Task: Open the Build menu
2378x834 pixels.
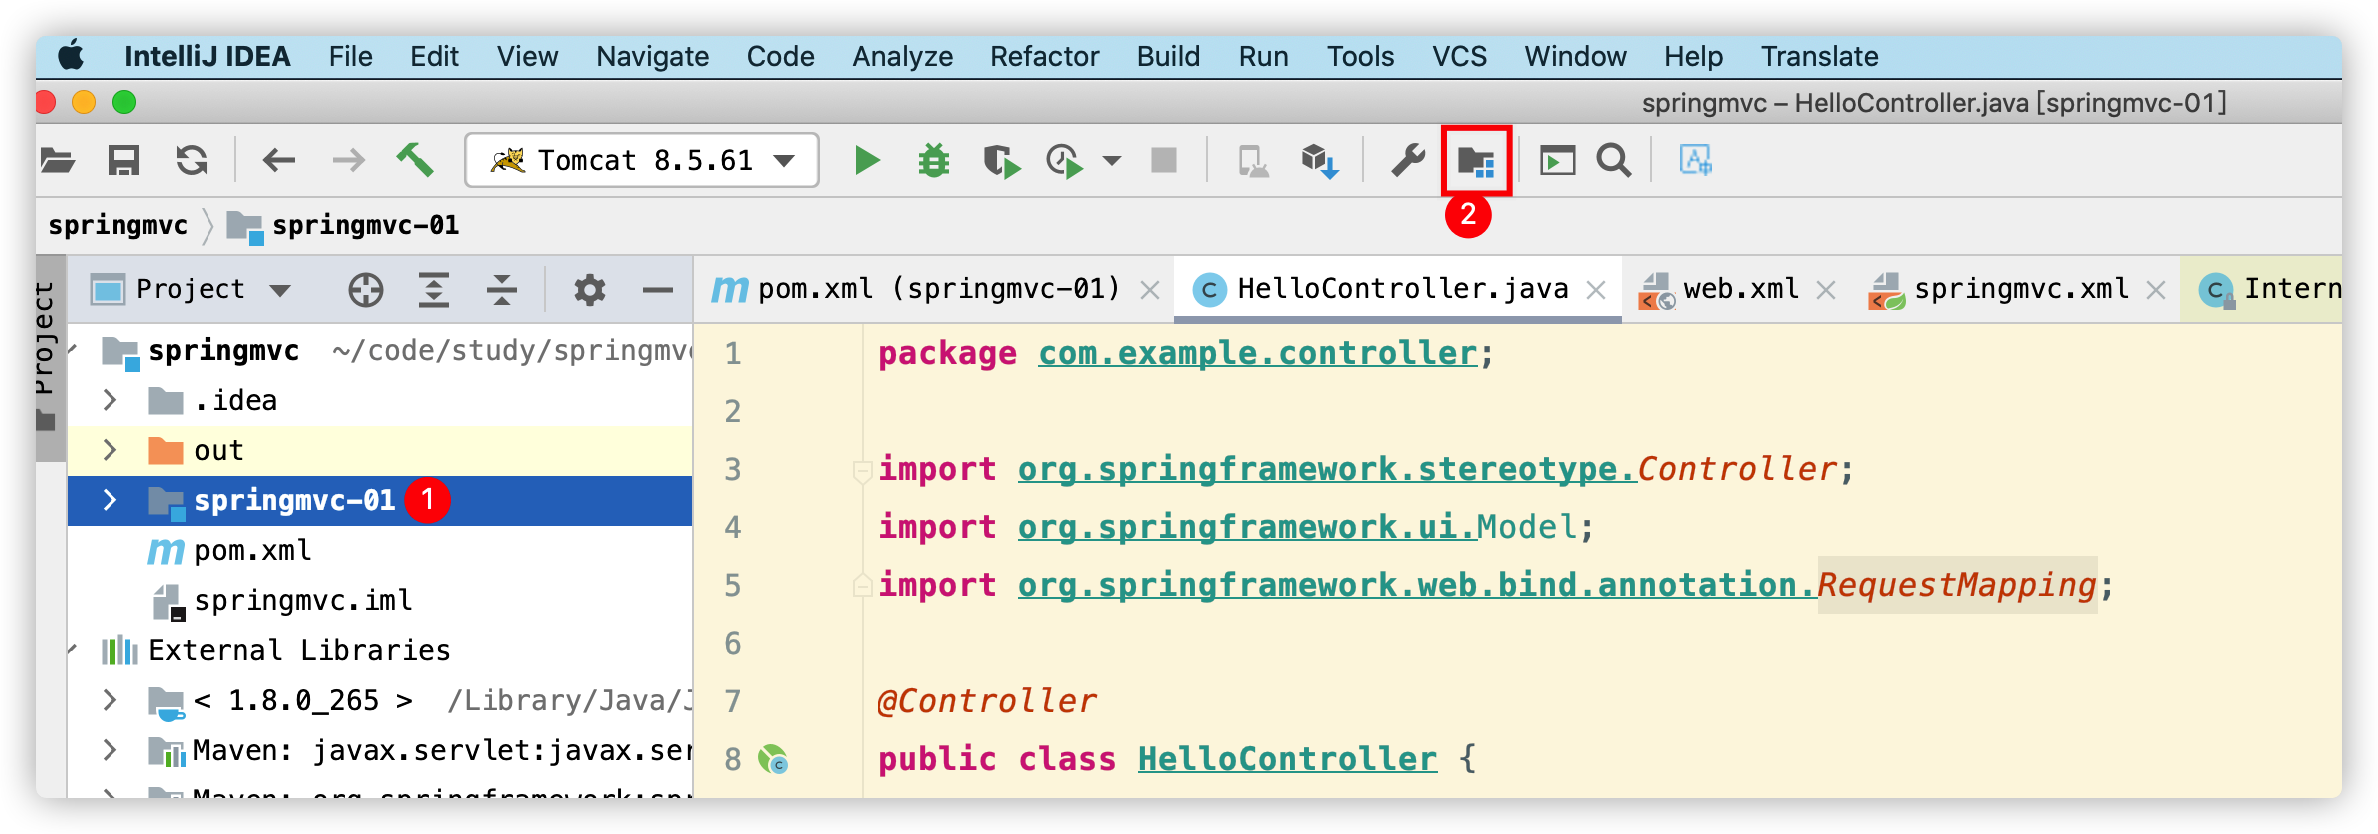Action: (1168, 56)
